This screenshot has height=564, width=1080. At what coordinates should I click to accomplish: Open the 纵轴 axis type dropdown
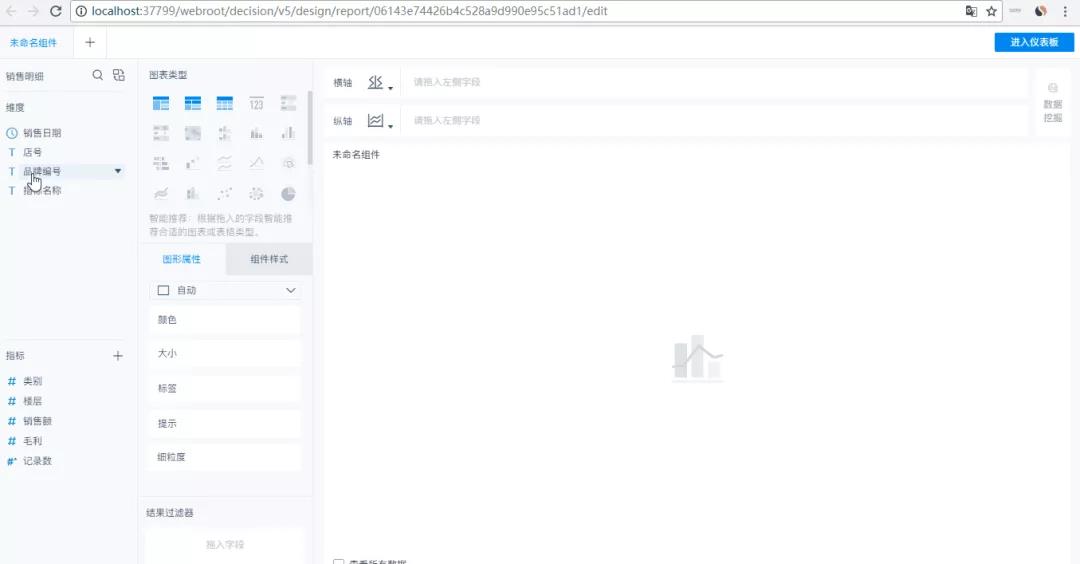point(379,121)
